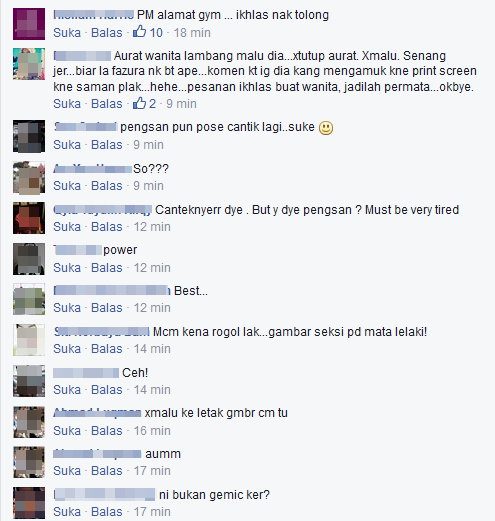This screenshot has height=521, width=495.
Task: Click Balas under 'ni bukan gemic ker?'
Action: [x=107, y=512]
